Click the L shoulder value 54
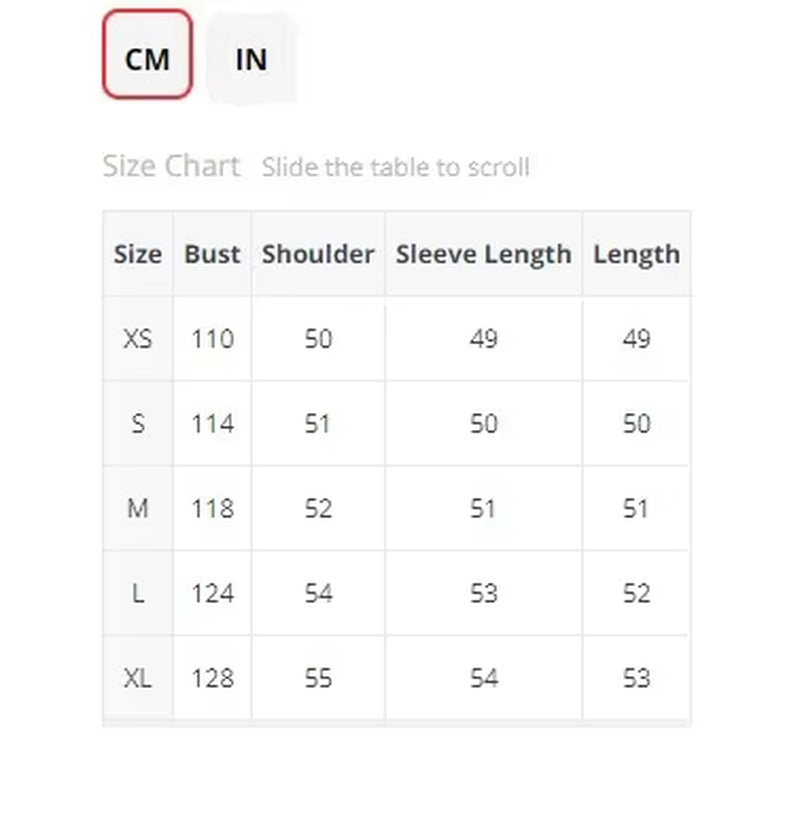 [318, 594]
